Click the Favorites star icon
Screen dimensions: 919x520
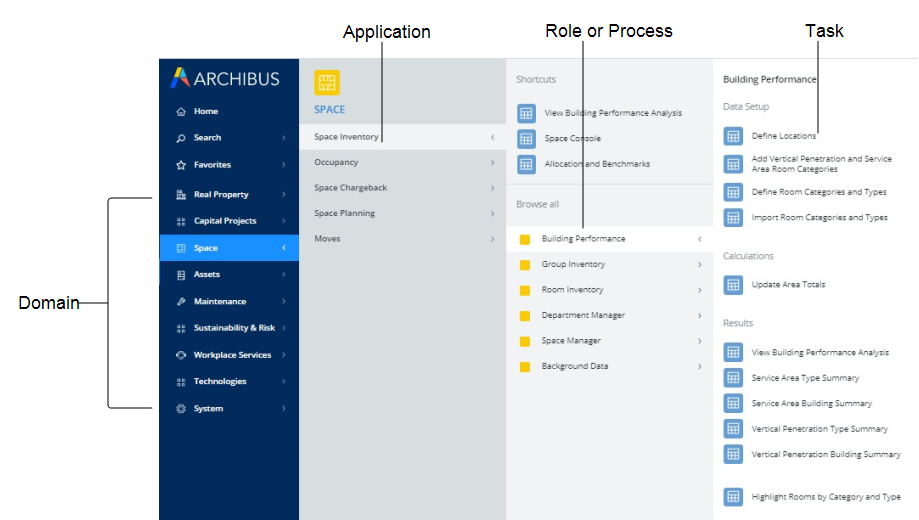click(181, 165)
